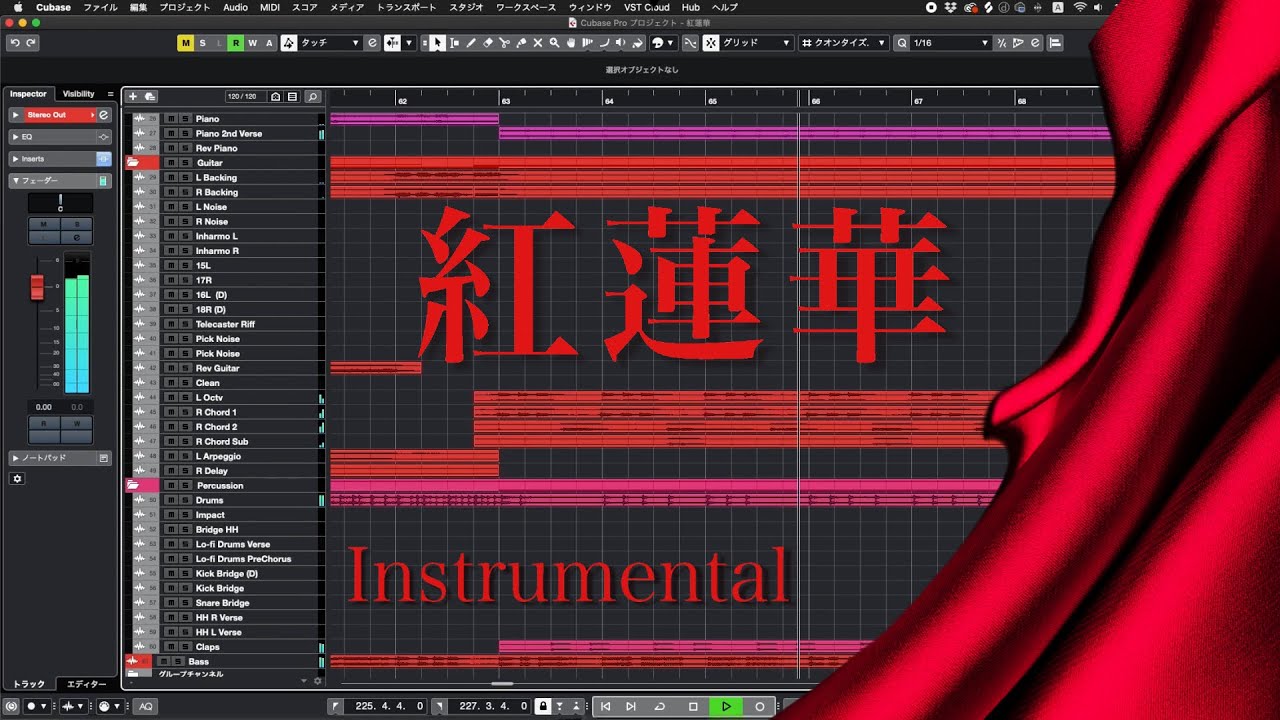Image resolution: width=1280 pixels, height=720 pixels.
Task: Toggle the punch points lock icon
Action: click(x=542, y=706)
